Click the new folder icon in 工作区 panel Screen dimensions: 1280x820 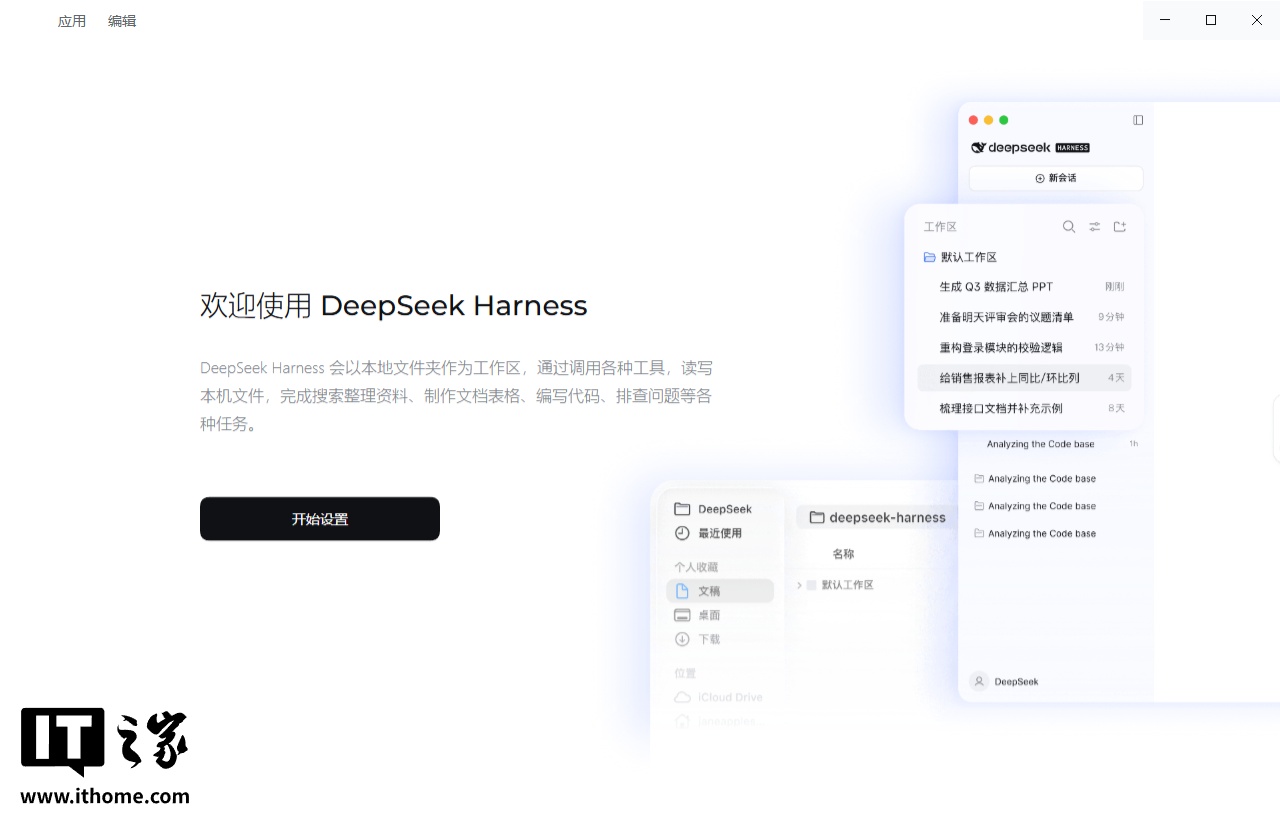(1120, 227)
